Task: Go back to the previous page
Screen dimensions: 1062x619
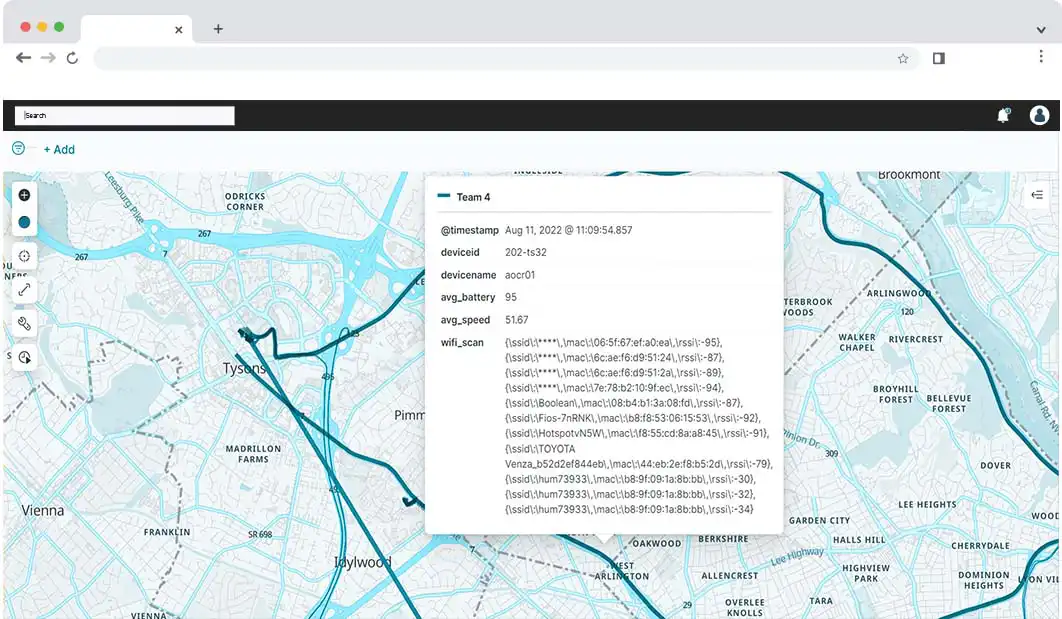Action: [23, 58]
